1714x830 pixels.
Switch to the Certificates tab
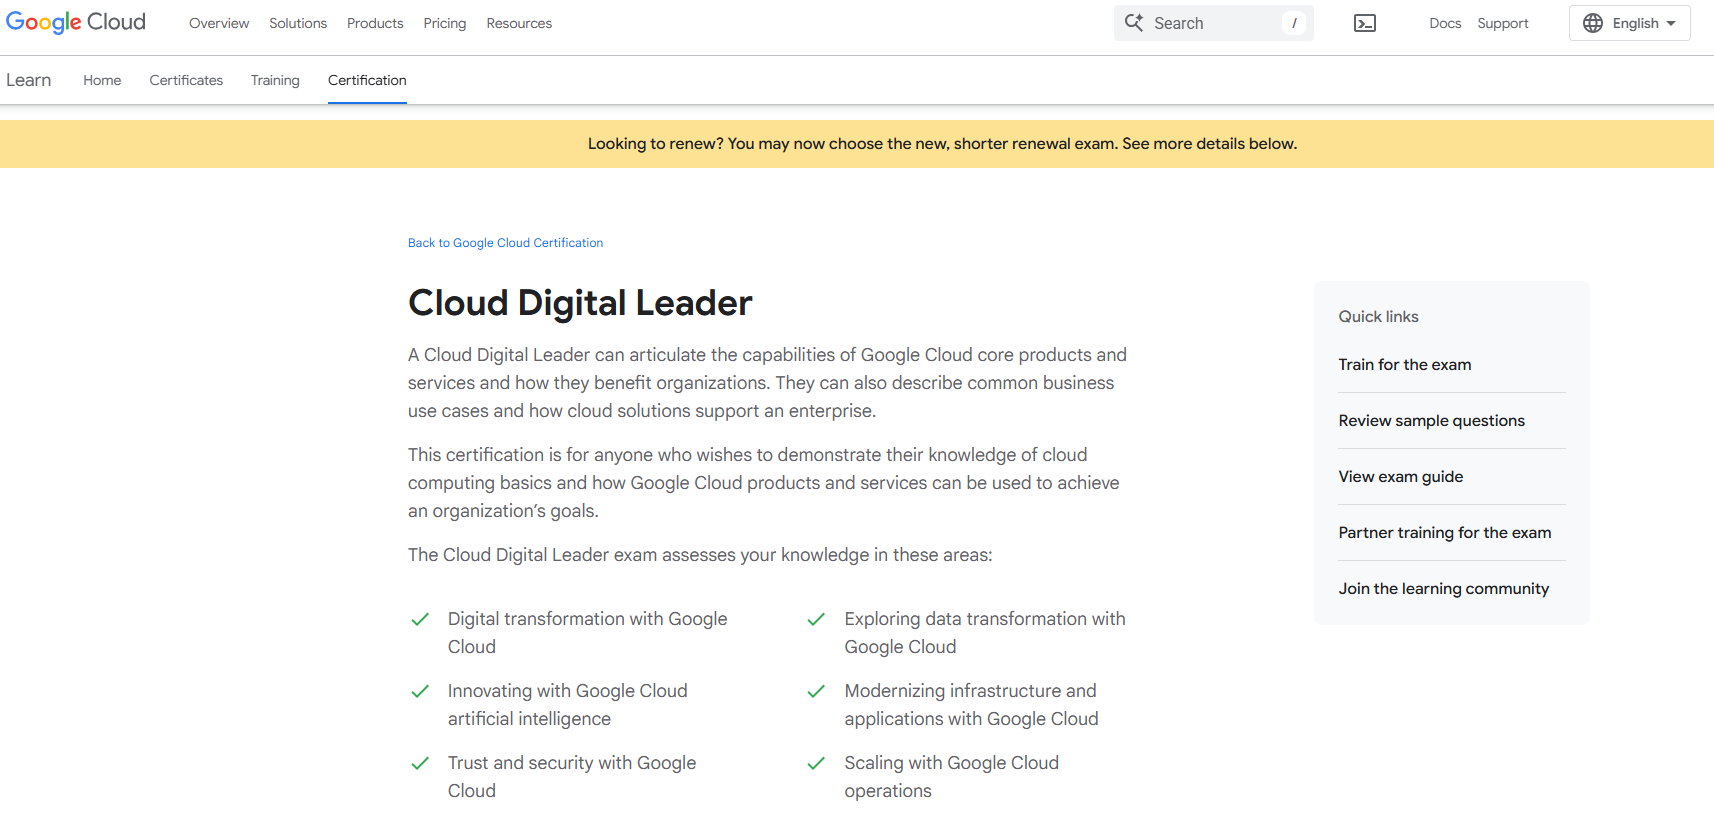tap(186, 80)
